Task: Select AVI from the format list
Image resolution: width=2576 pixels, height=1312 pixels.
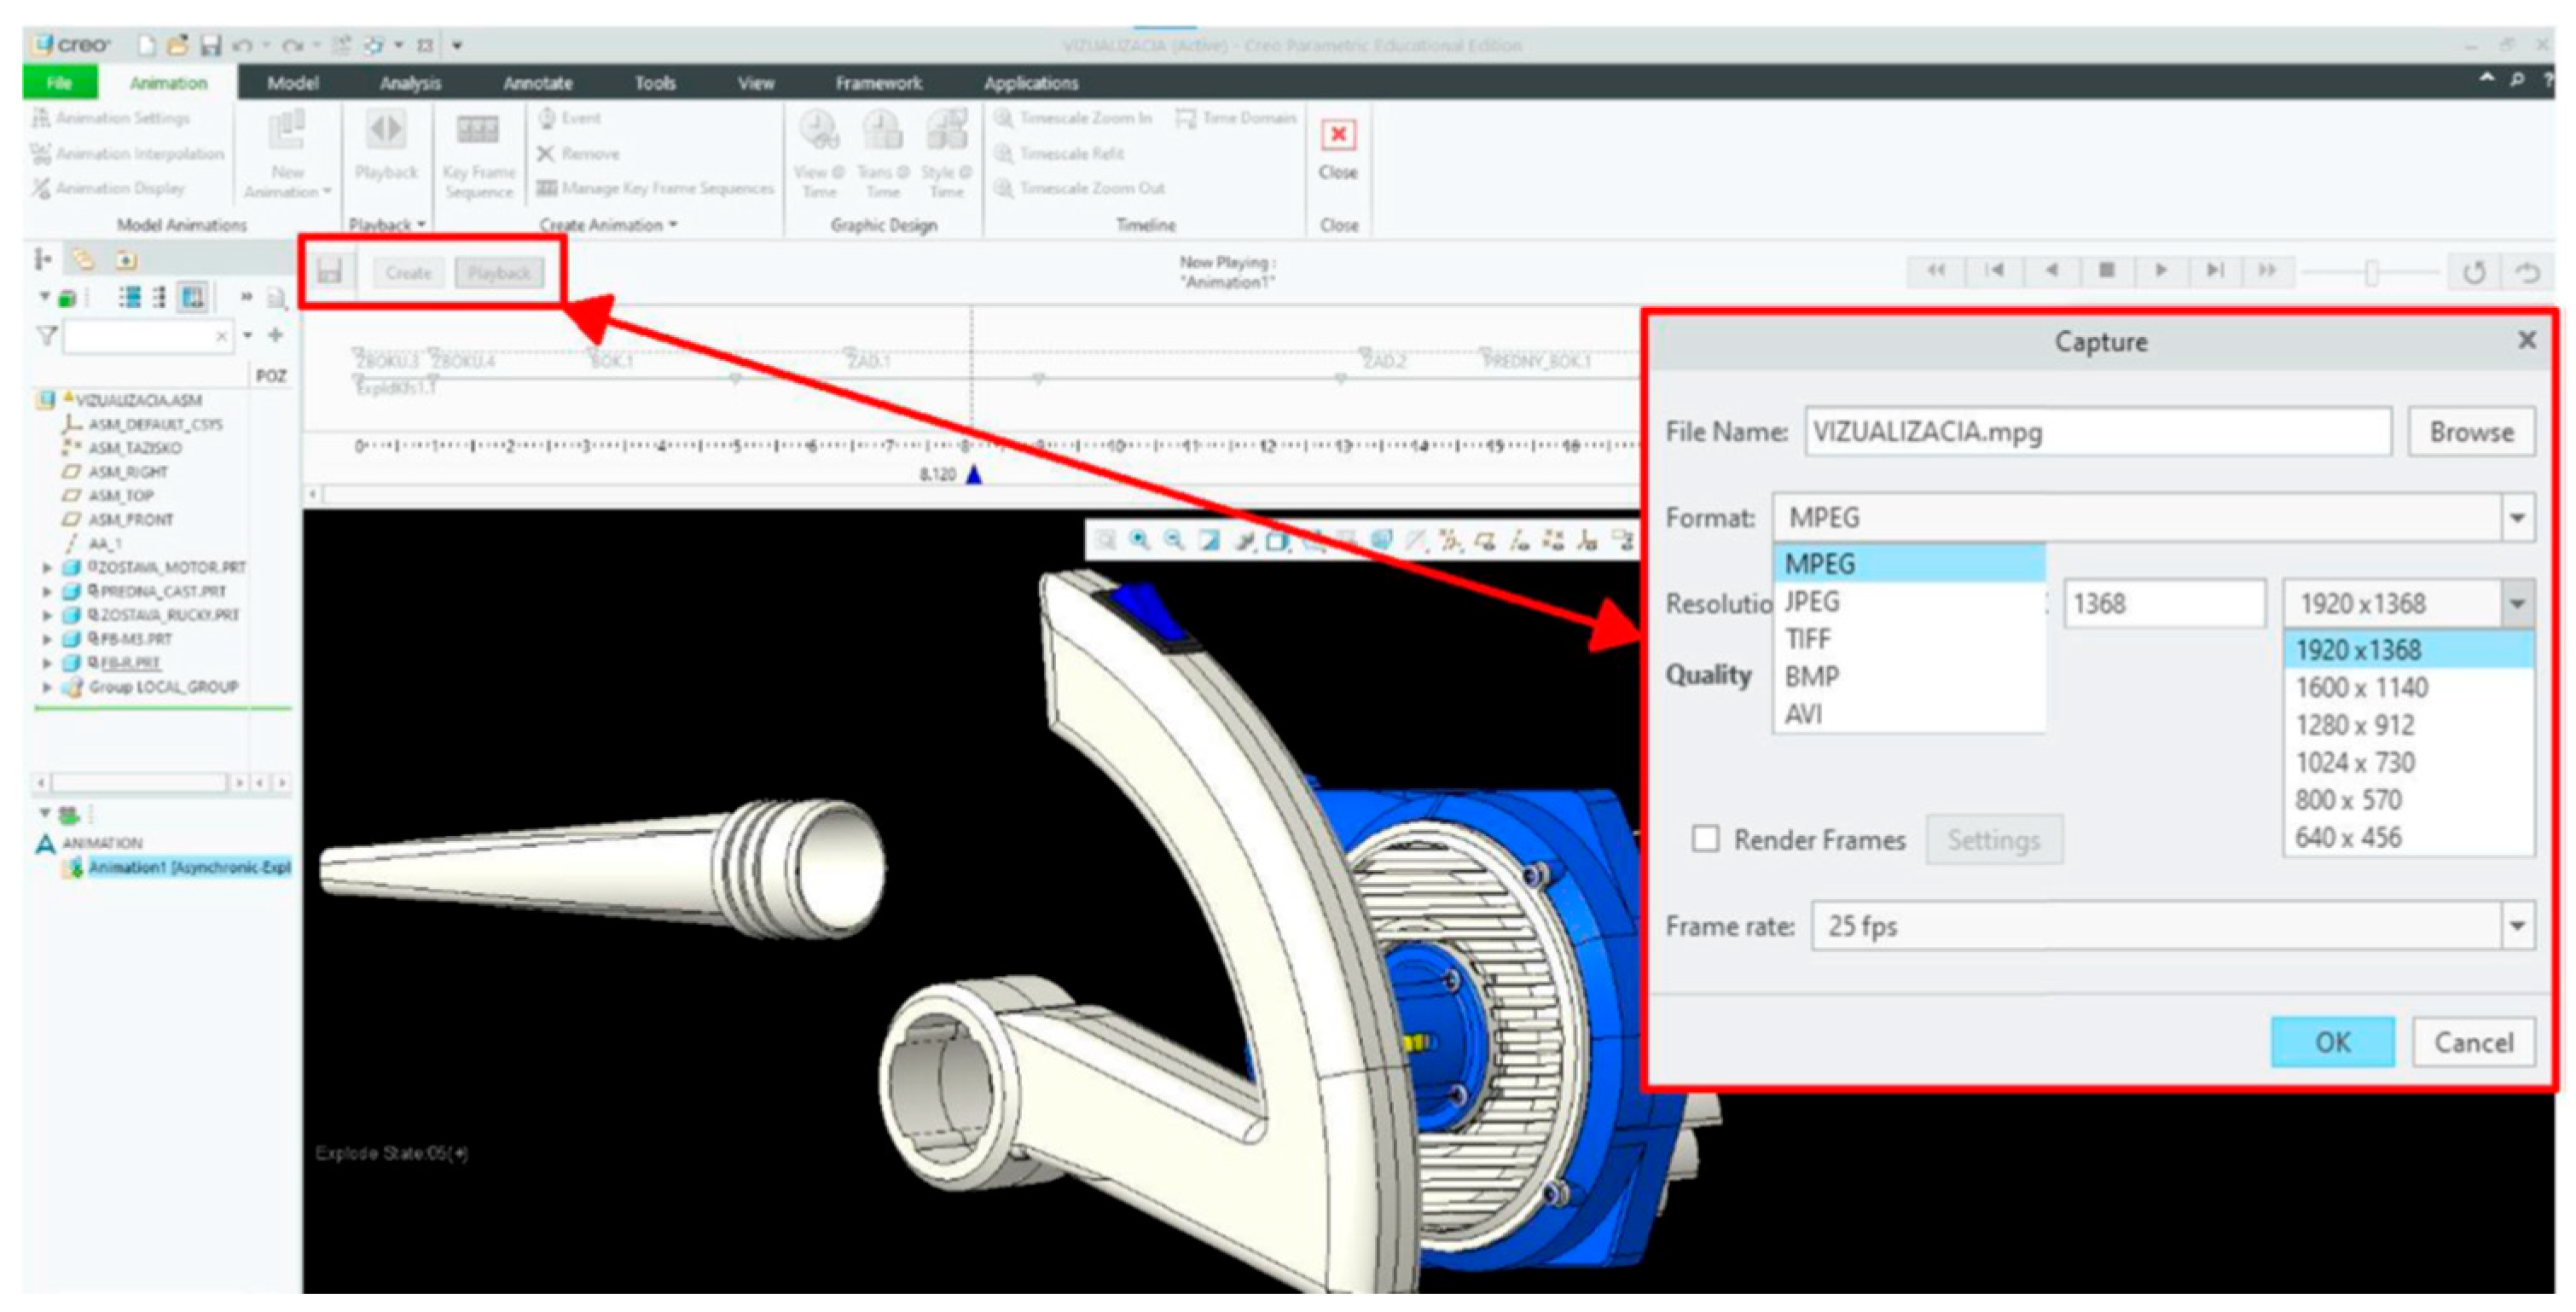Action: (1804, 714)
